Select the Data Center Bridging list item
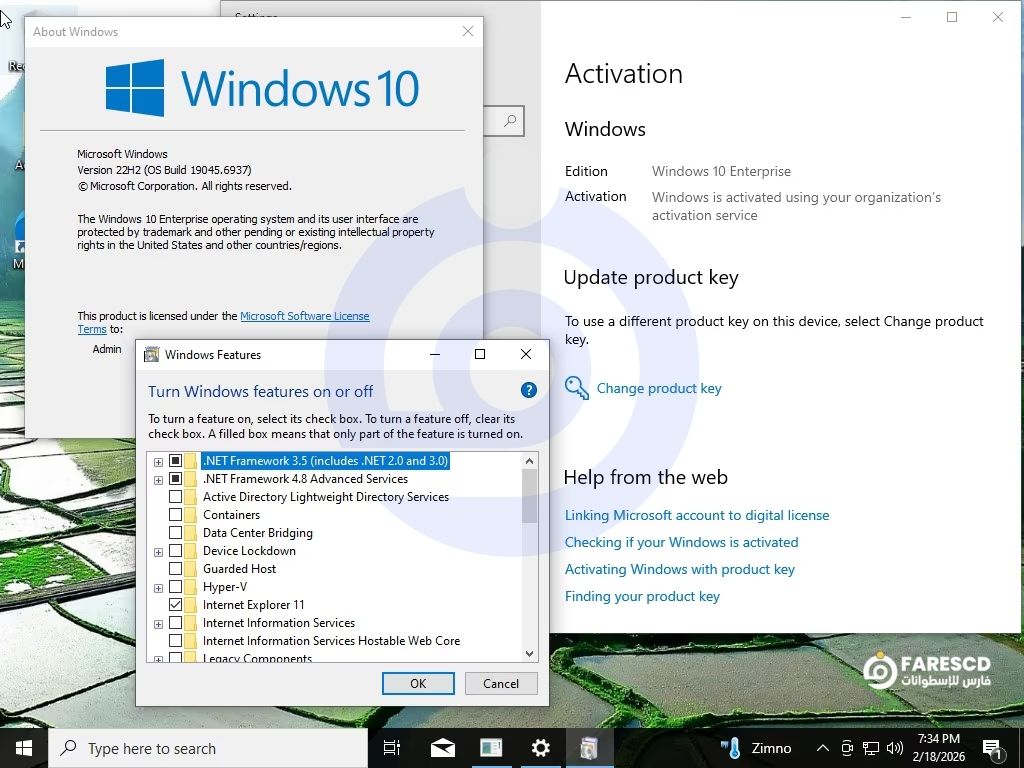 (x=257, y=533)
